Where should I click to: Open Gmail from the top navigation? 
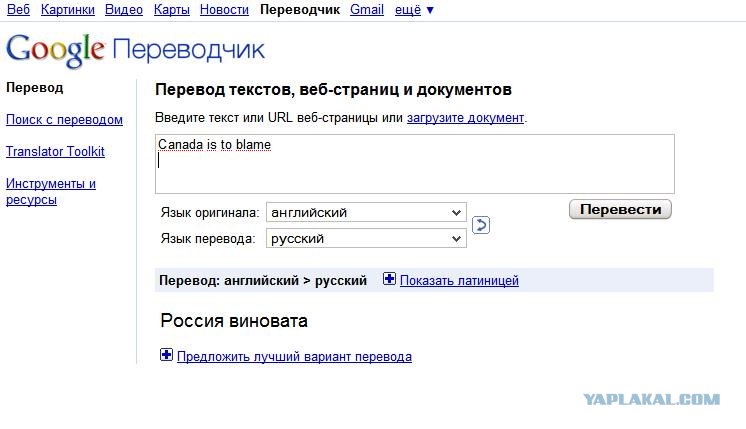pyautogui.click(x=367, y=10)
